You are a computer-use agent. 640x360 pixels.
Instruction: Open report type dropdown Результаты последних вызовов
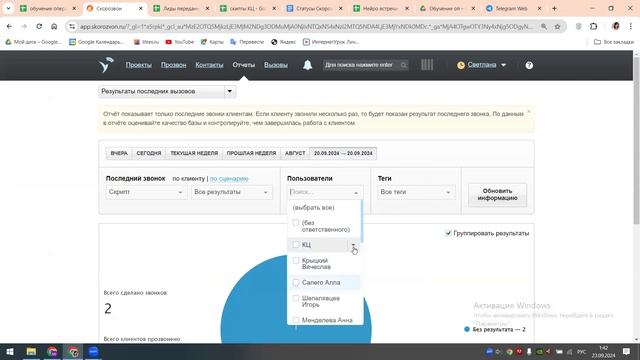tap(167, 91)
